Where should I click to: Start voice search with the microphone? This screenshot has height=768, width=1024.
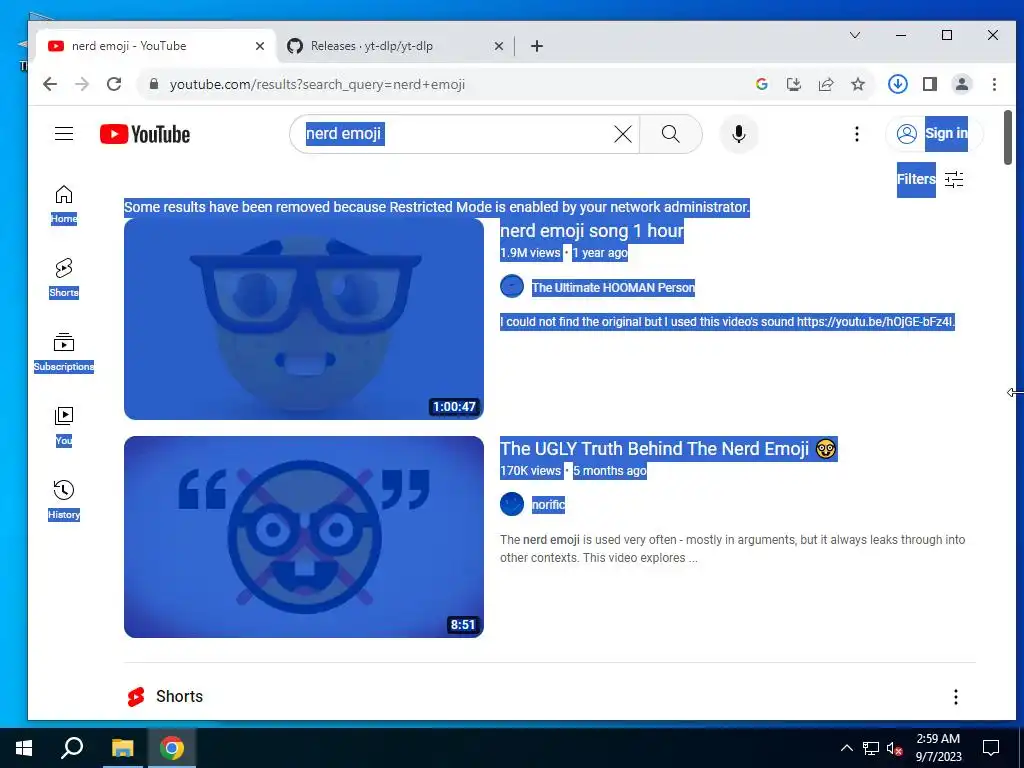point(739,134)
